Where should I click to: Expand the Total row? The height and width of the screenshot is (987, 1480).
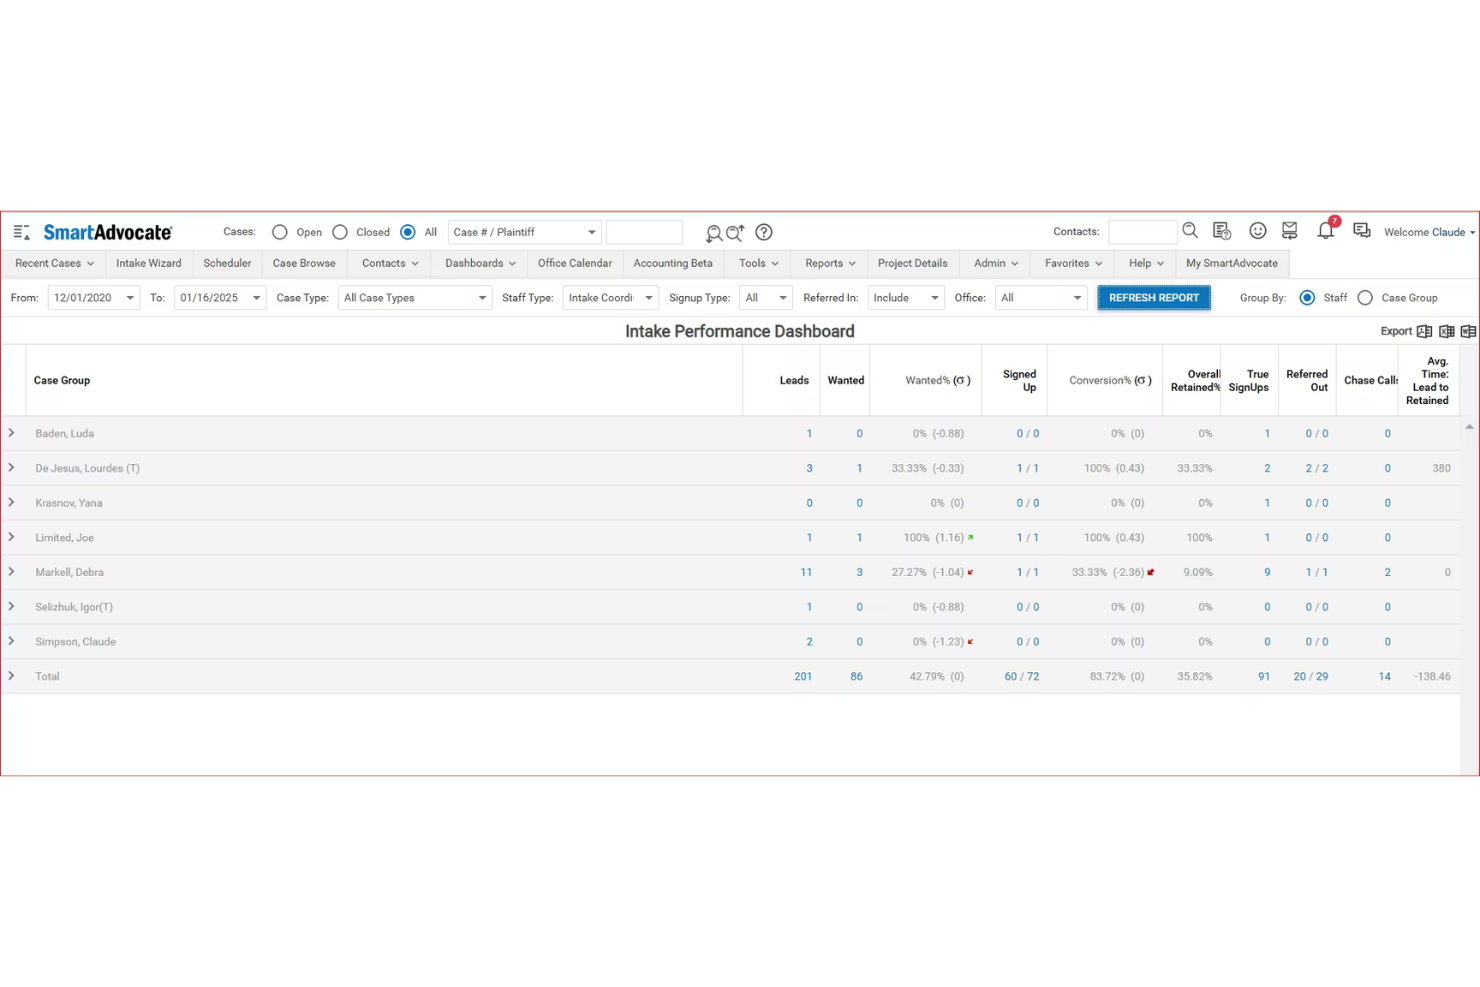click(x=11, y=676)
